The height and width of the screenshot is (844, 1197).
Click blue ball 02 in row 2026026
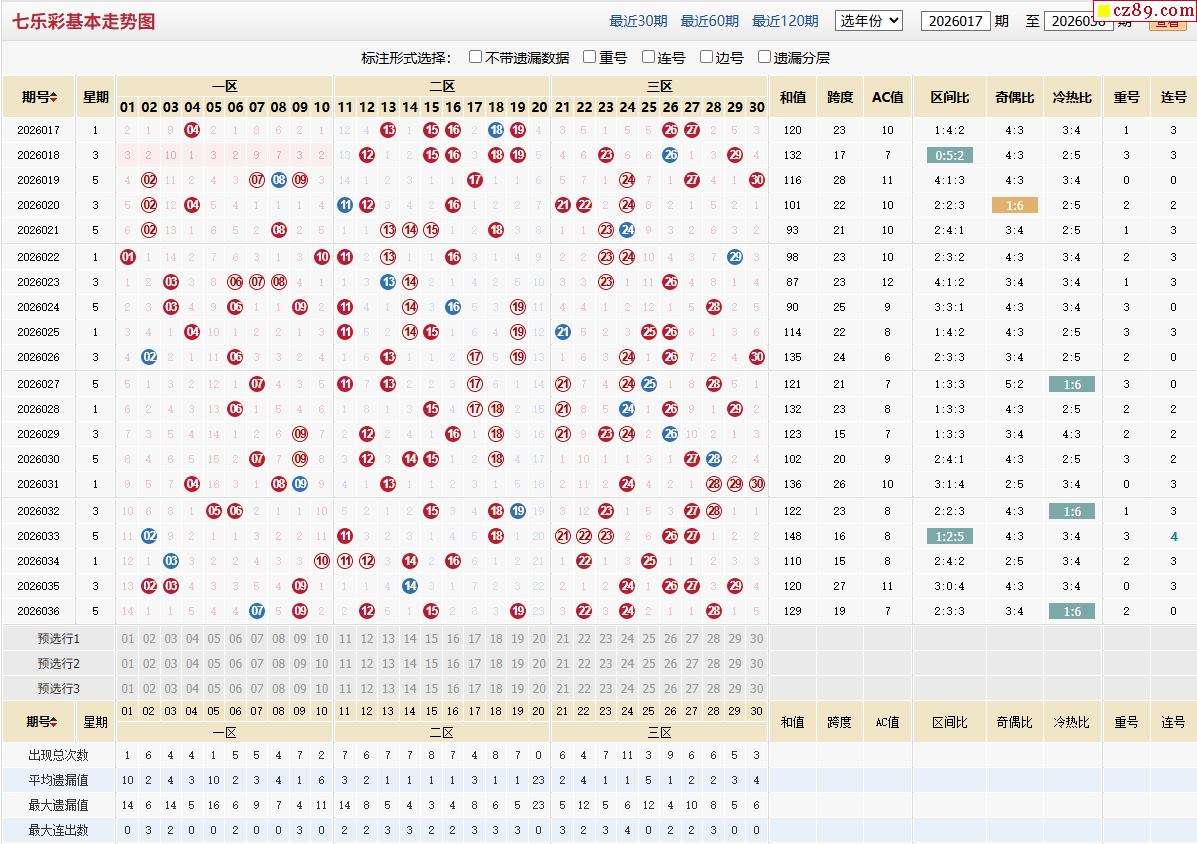click(149, 357)
